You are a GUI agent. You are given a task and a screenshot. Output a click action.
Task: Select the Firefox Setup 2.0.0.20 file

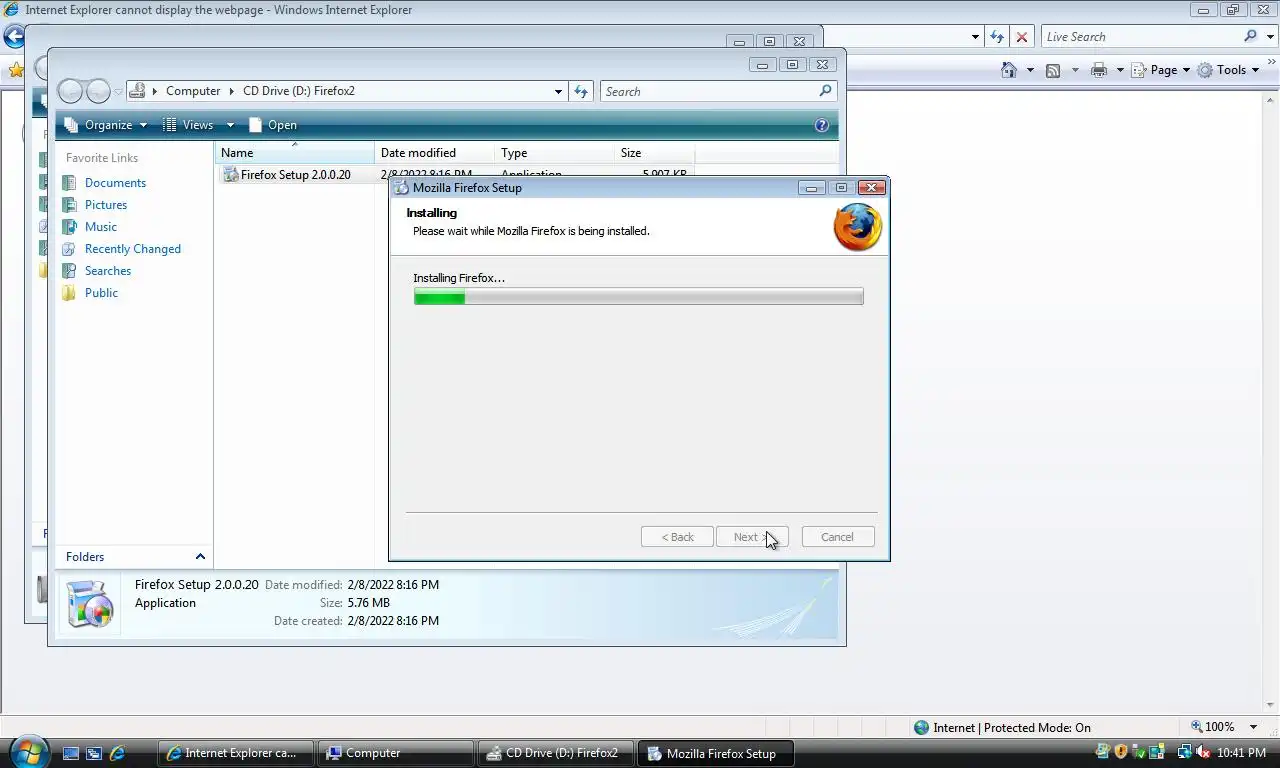click(x=296, y=174)
